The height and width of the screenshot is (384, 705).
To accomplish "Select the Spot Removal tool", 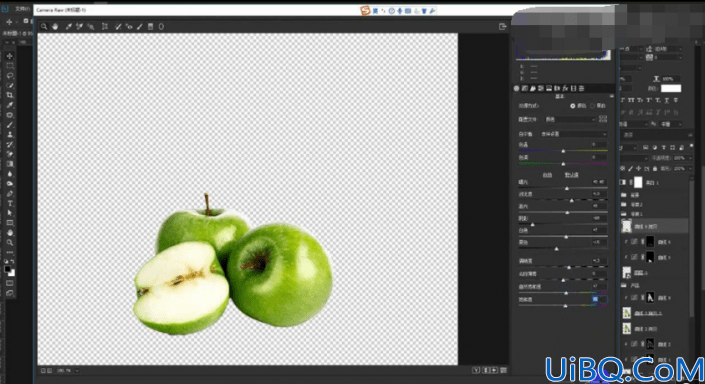I will coord(118,27).
